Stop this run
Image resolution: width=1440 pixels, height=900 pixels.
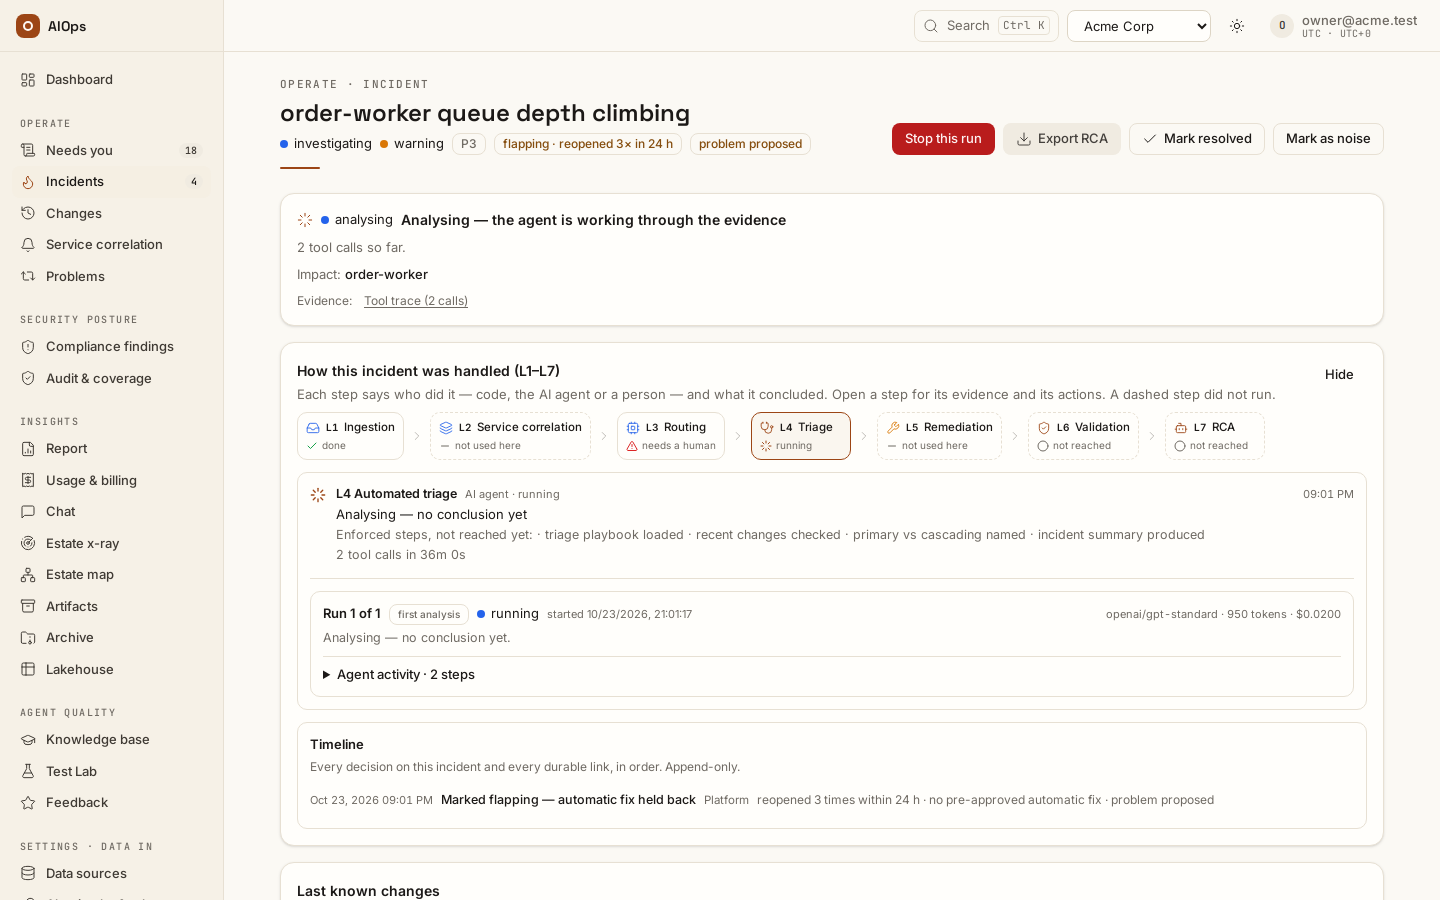click(x=943, y=139)
